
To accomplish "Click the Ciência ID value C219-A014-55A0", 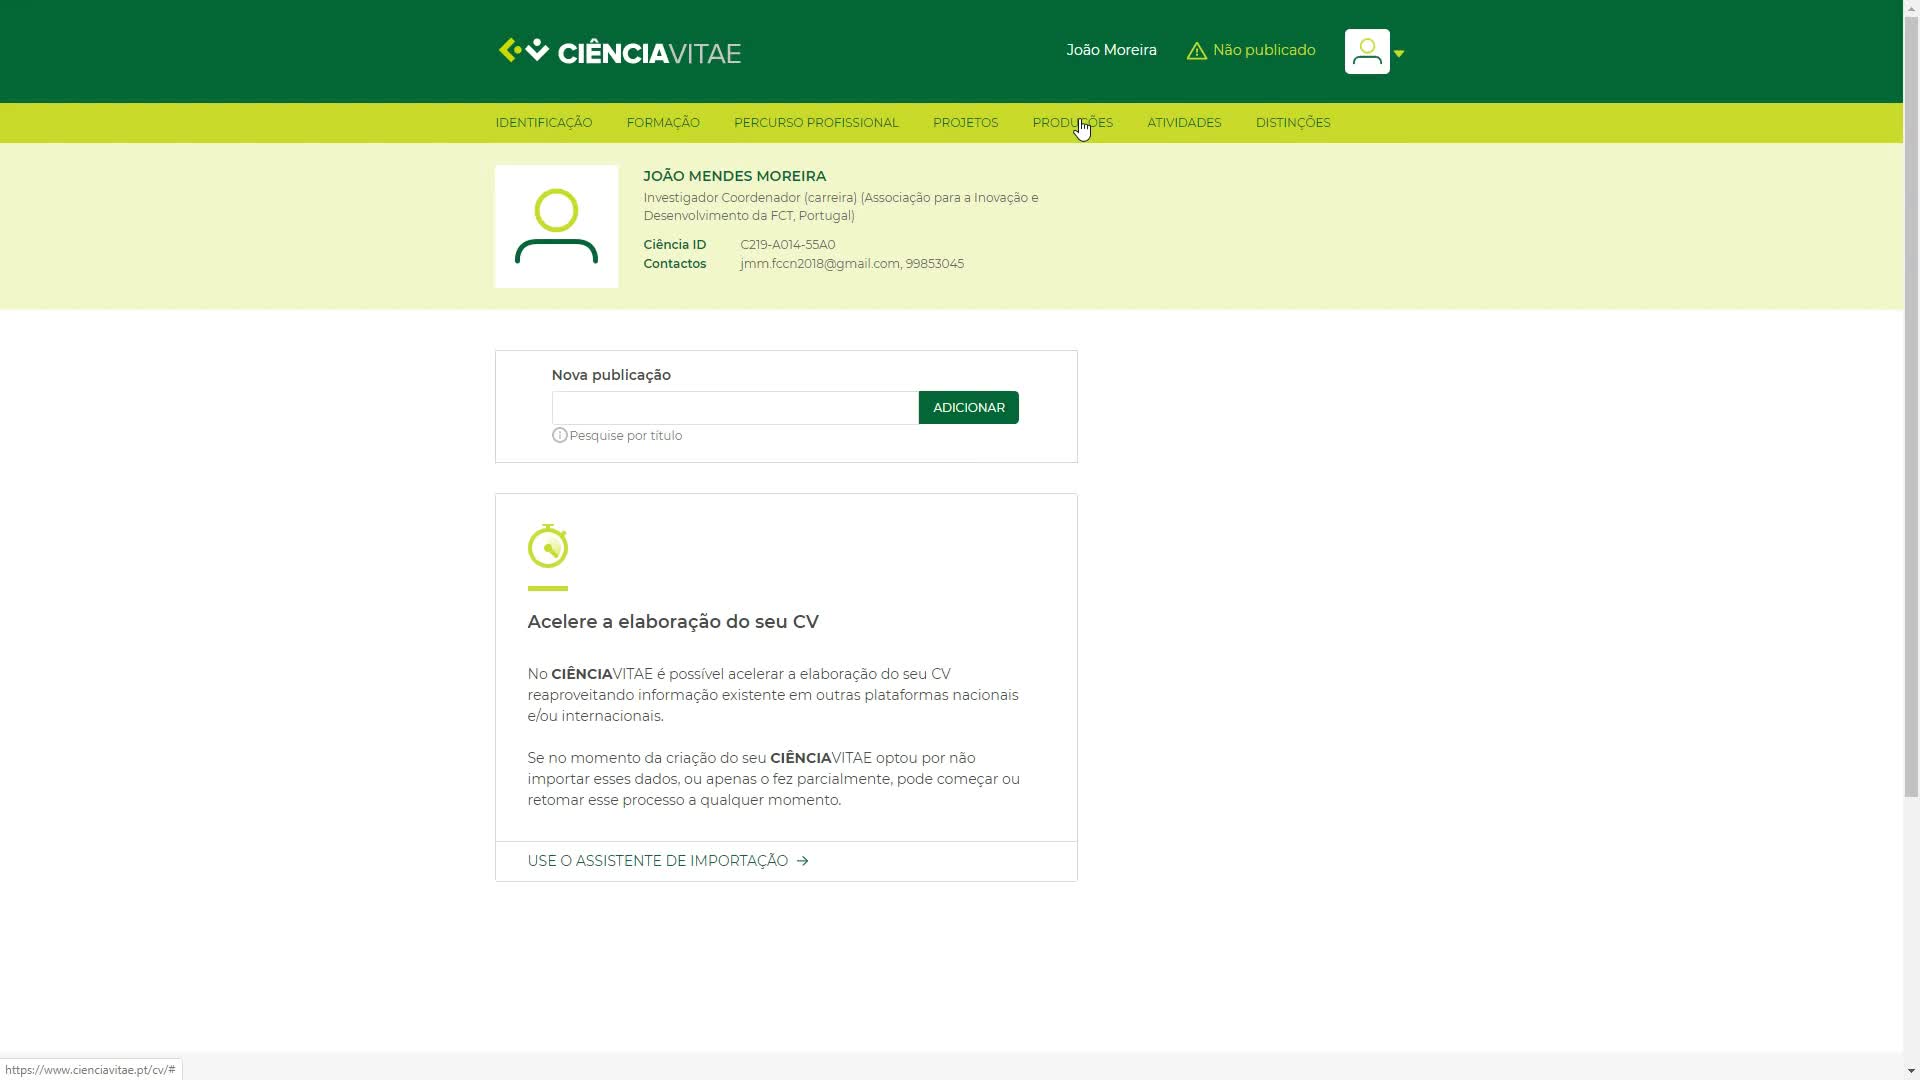I will pos(787,245).
